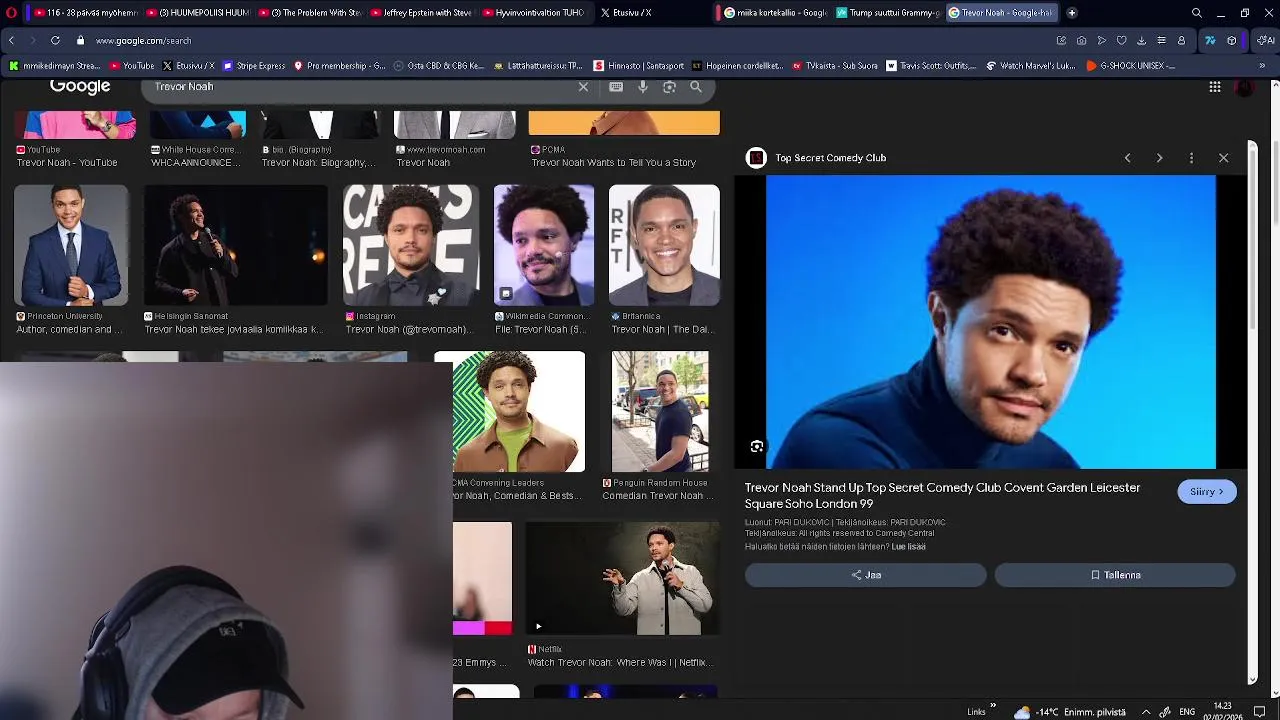Show the next image in the preview panel

[1159, 158]
